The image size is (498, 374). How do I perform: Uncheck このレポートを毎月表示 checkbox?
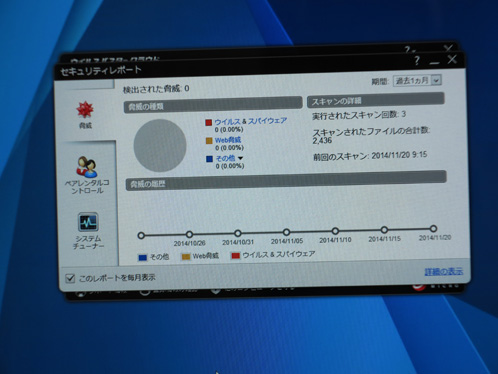coord(70,278)
